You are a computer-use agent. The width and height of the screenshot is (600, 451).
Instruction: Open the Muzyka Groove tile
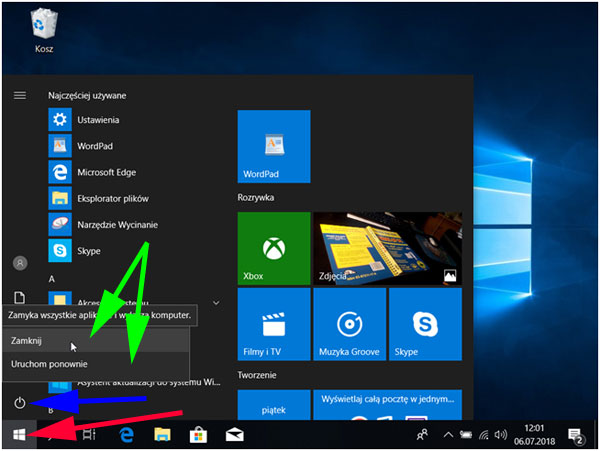pyautogui.click(x=350, y=324)
